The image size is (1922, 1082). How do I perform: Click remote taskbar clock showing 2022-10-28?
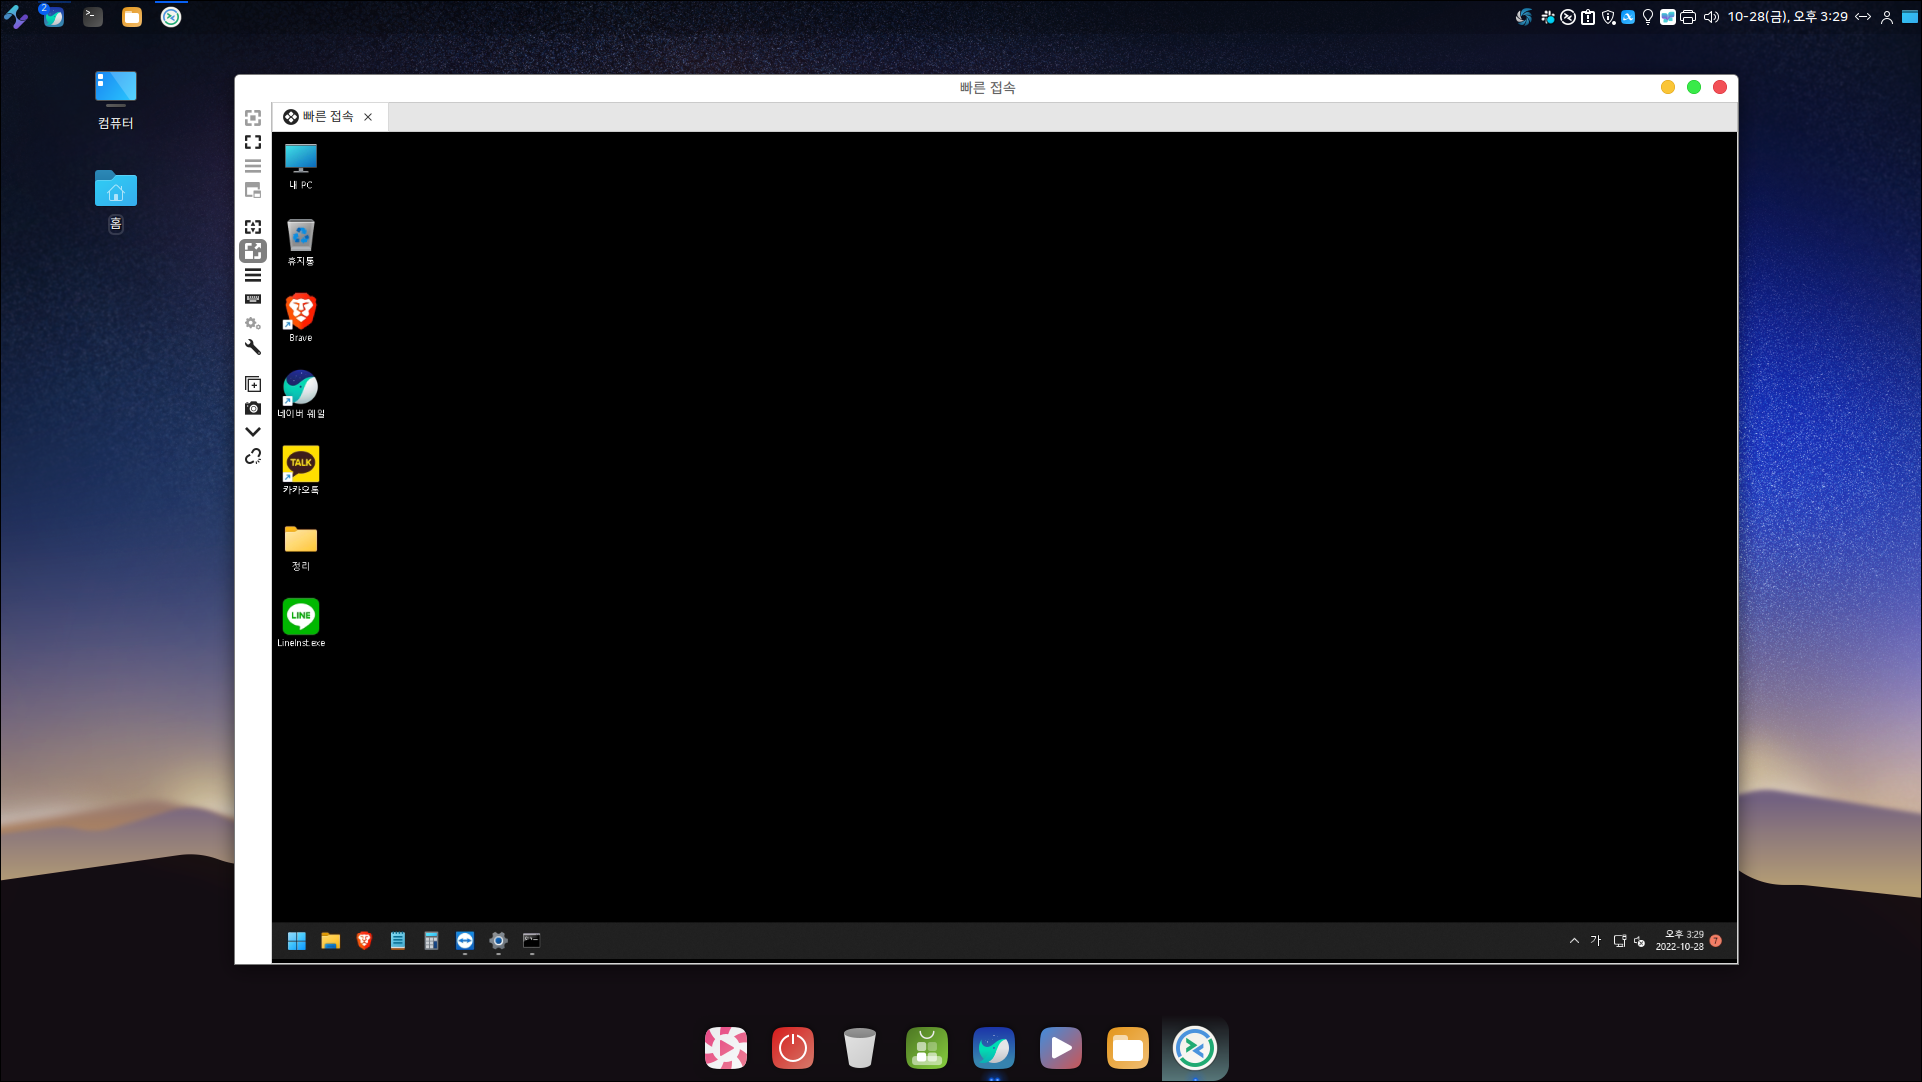pyautogui.click(x=1680, y=940)
